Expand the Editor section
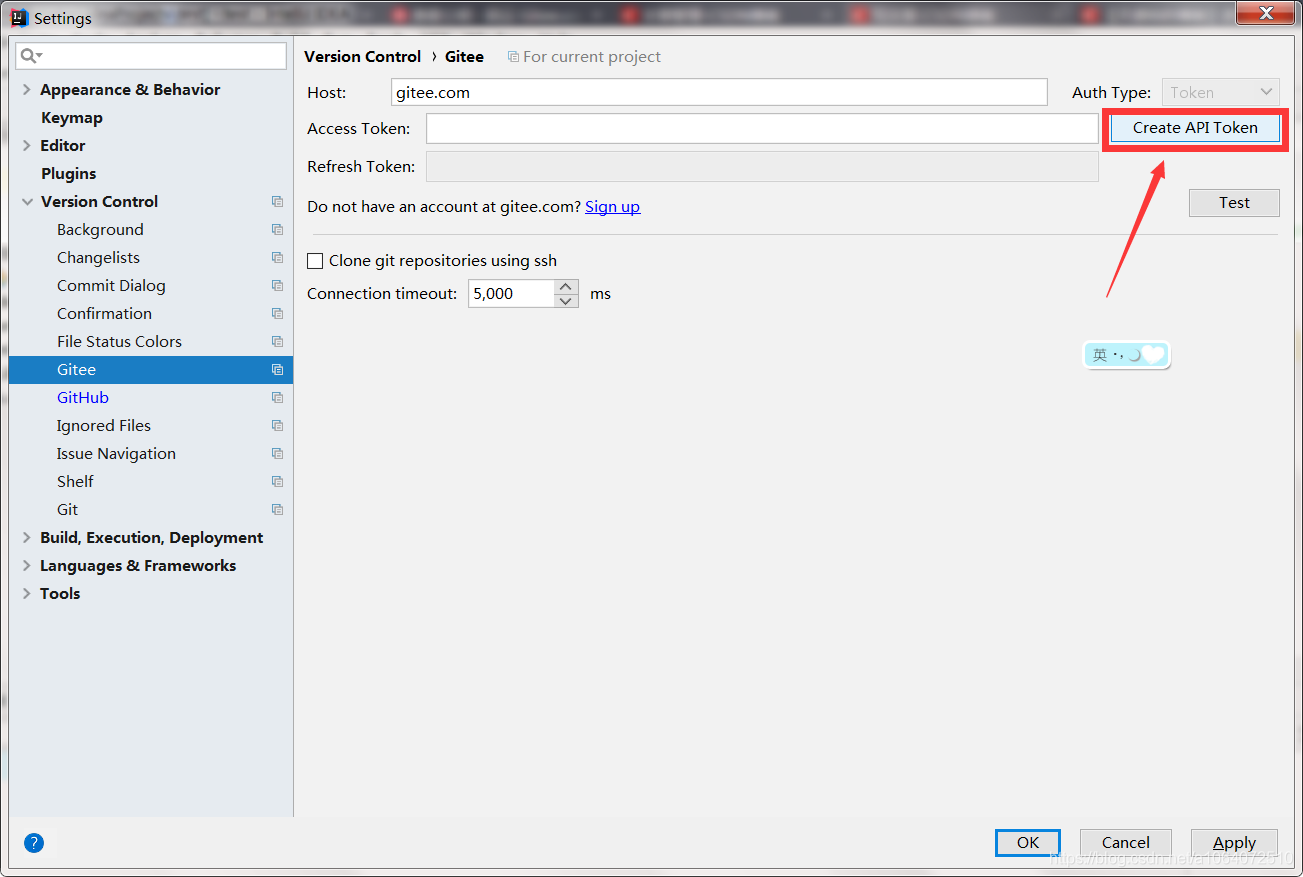The height and width of the screenshot is (877, 1303). [27, 146]
